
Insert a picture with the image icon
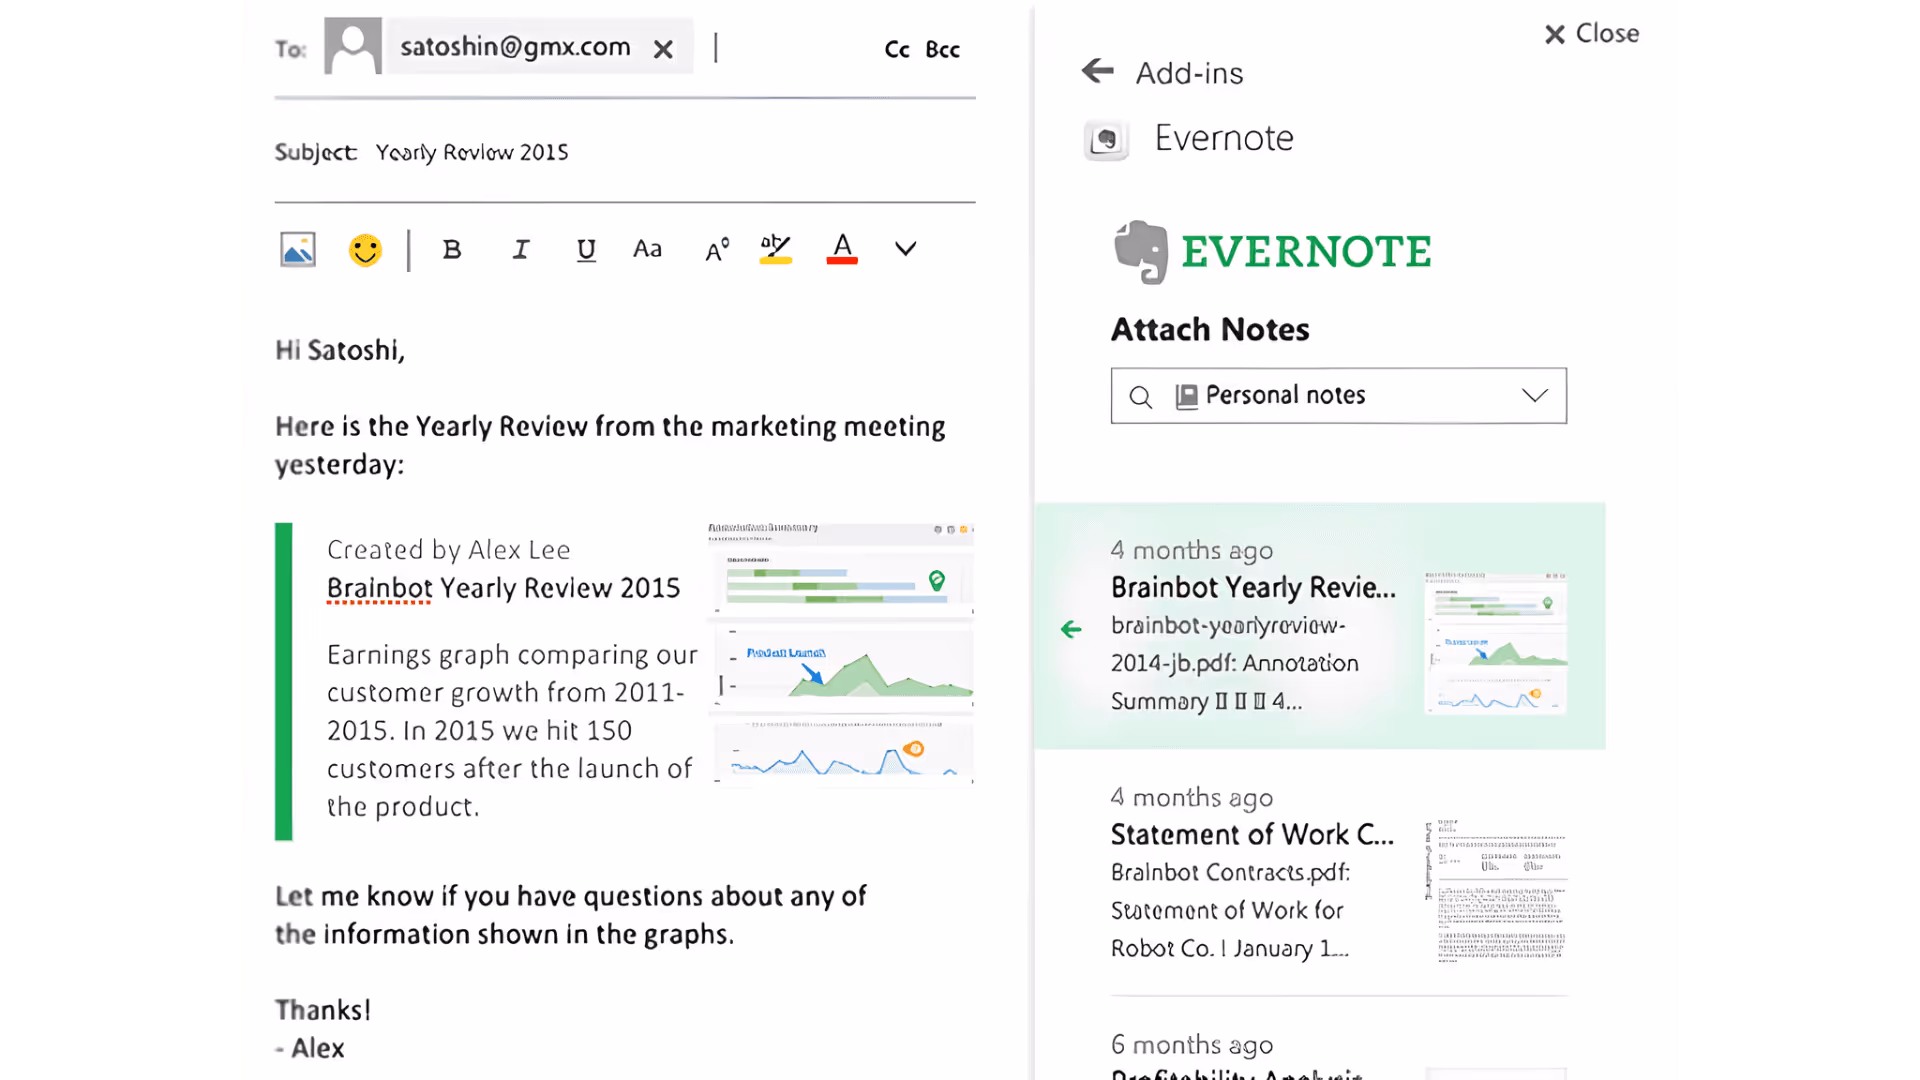tap(298, 249)
